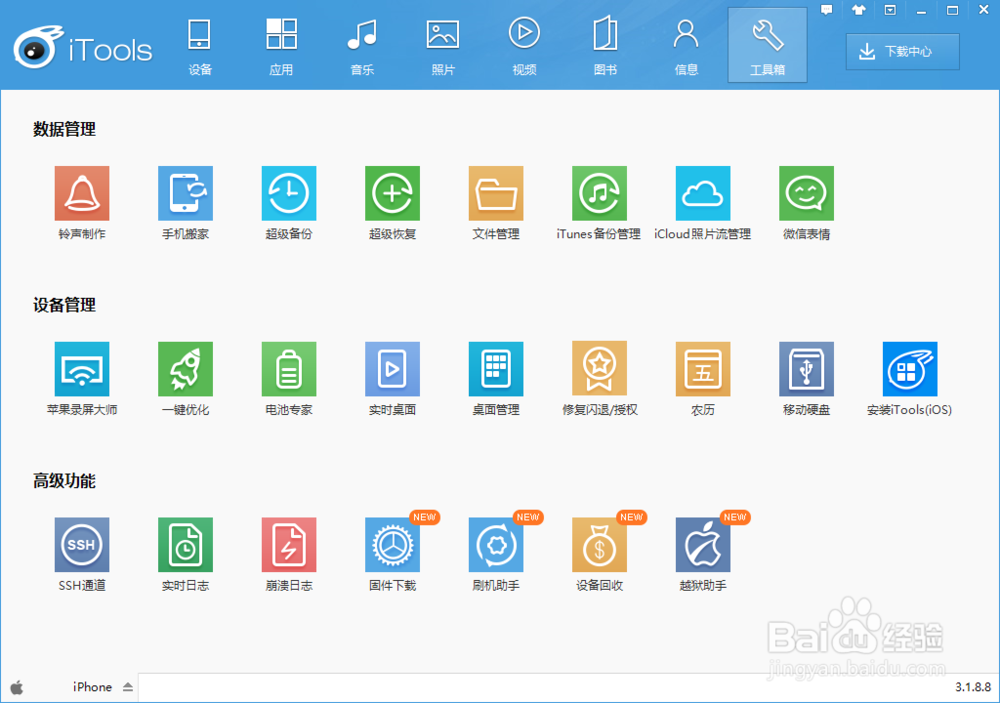Switch to the 音乐 music tab
Screen dimensions: 1000x703
[x=362, y=46]
